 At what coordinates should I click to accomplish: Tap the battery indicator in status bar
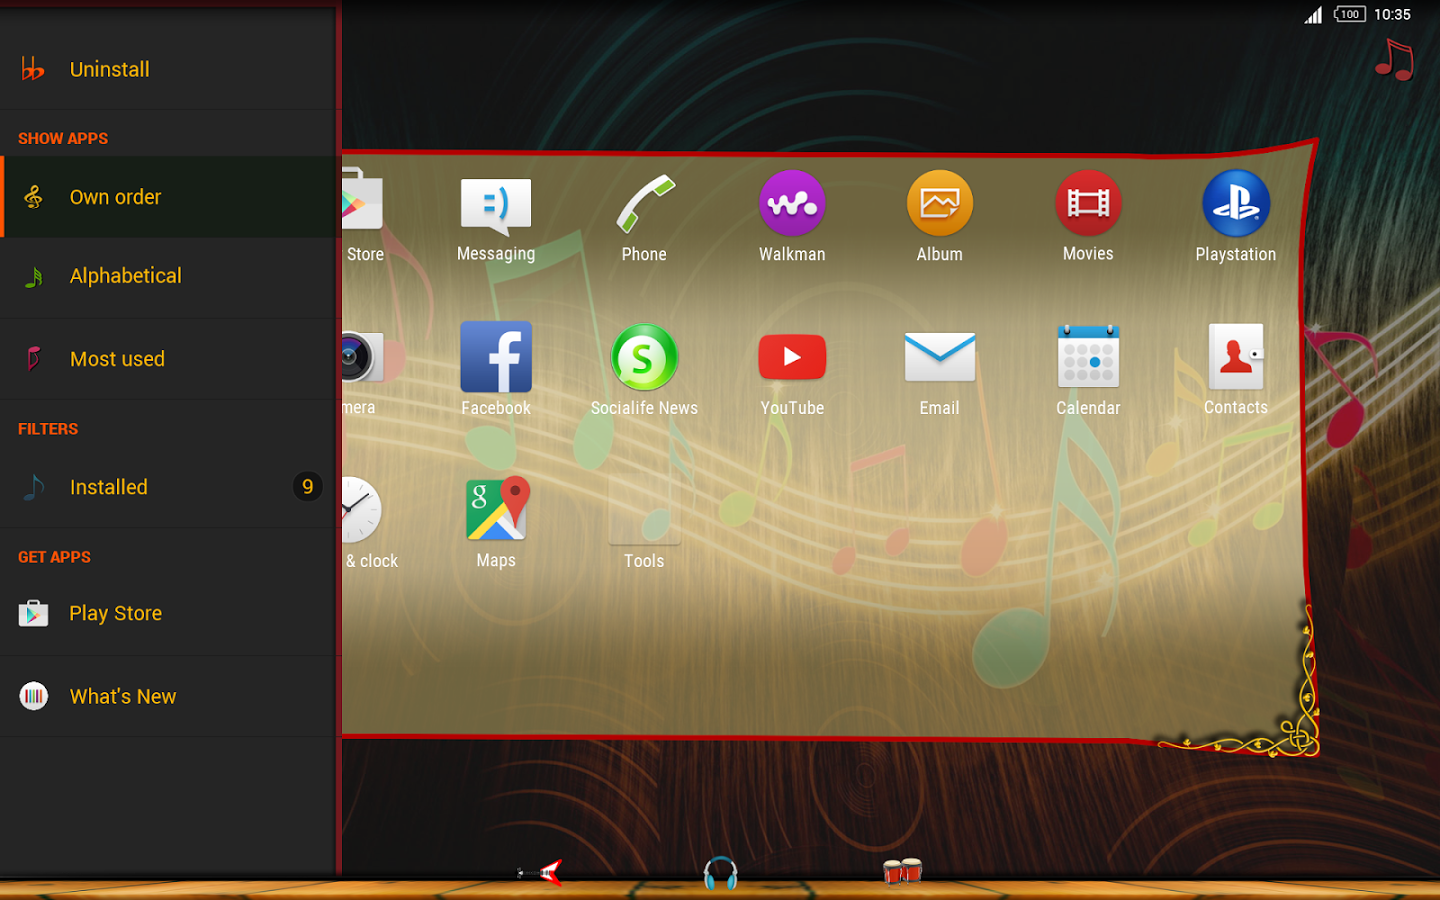point(1349,14)
